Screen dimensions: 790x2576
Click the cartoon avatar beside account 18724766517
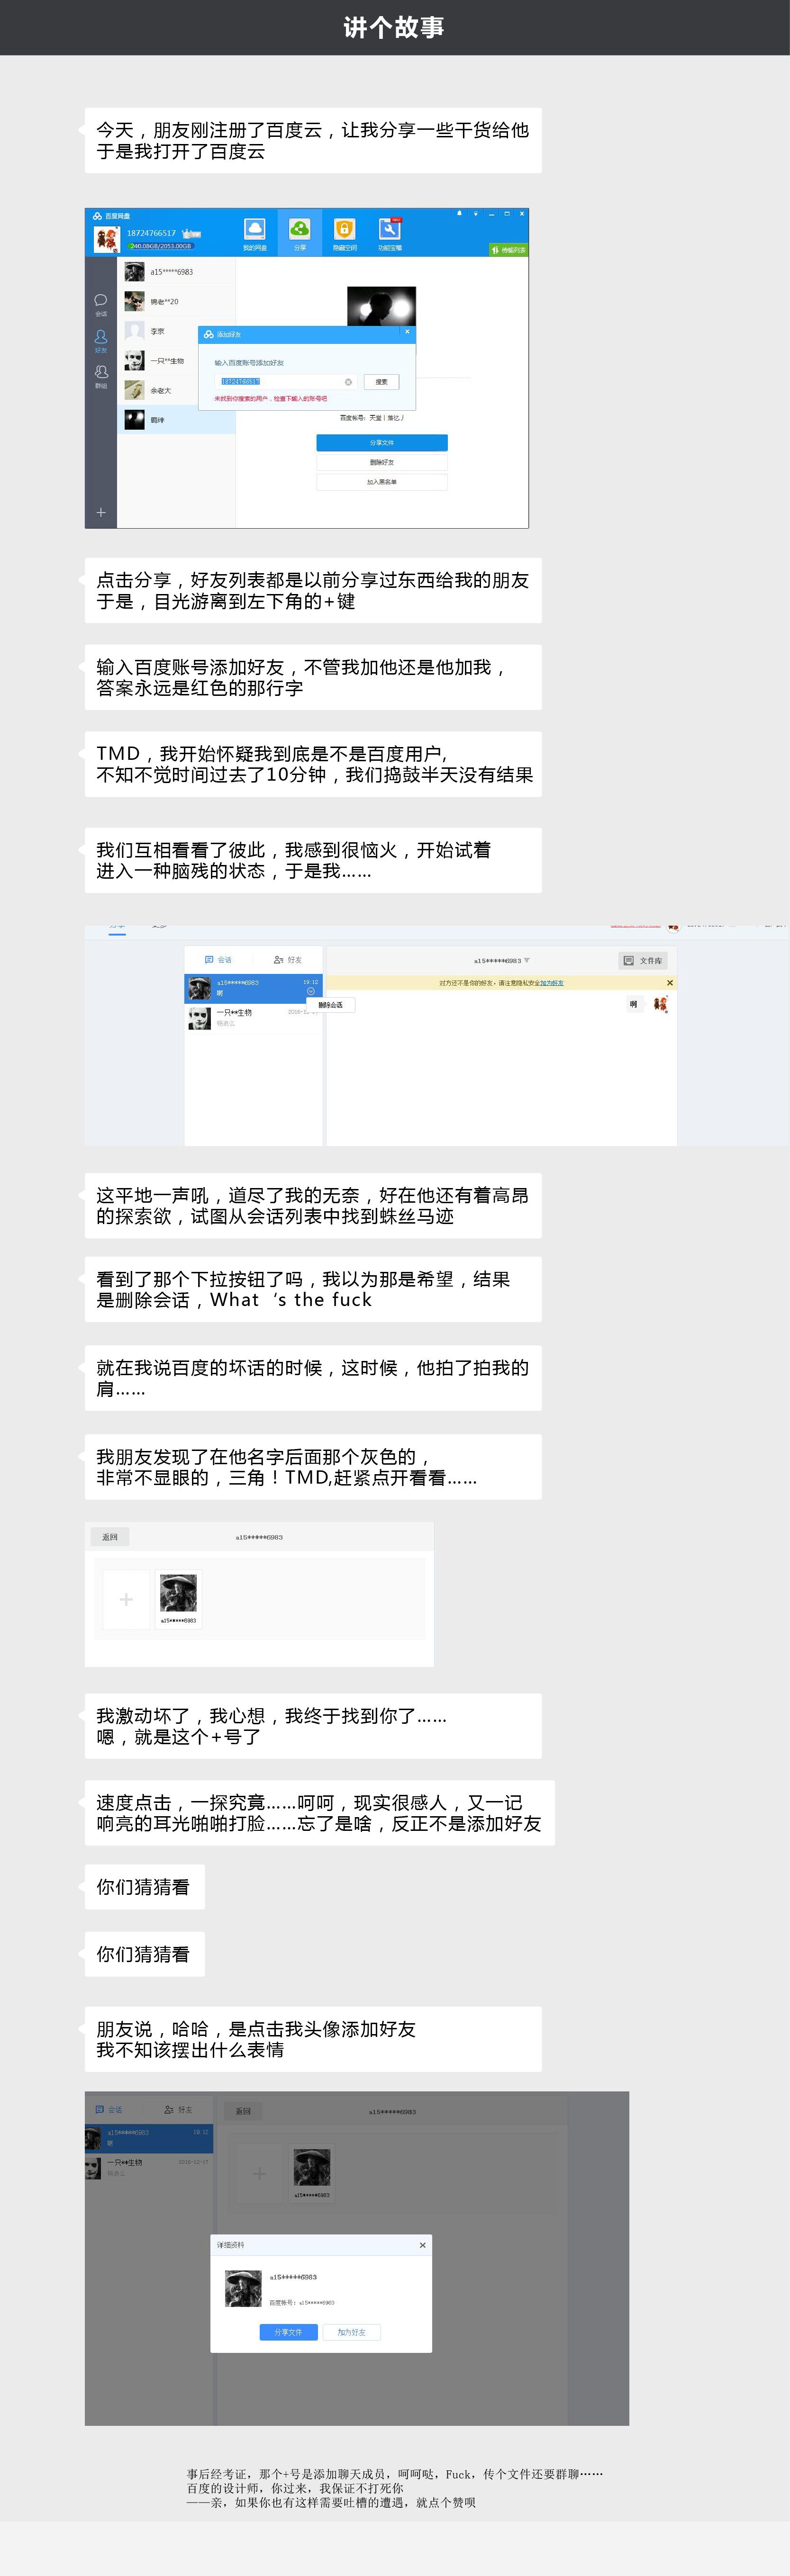pos(106,239)
